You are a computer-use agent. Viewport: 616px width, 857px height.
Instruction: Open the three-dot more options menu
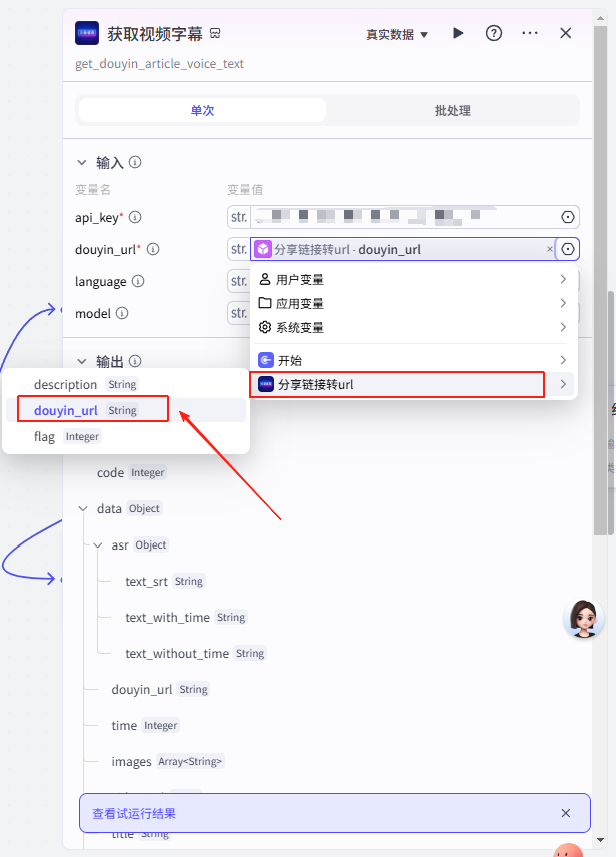pyautogui.click(x=530, y=33)
